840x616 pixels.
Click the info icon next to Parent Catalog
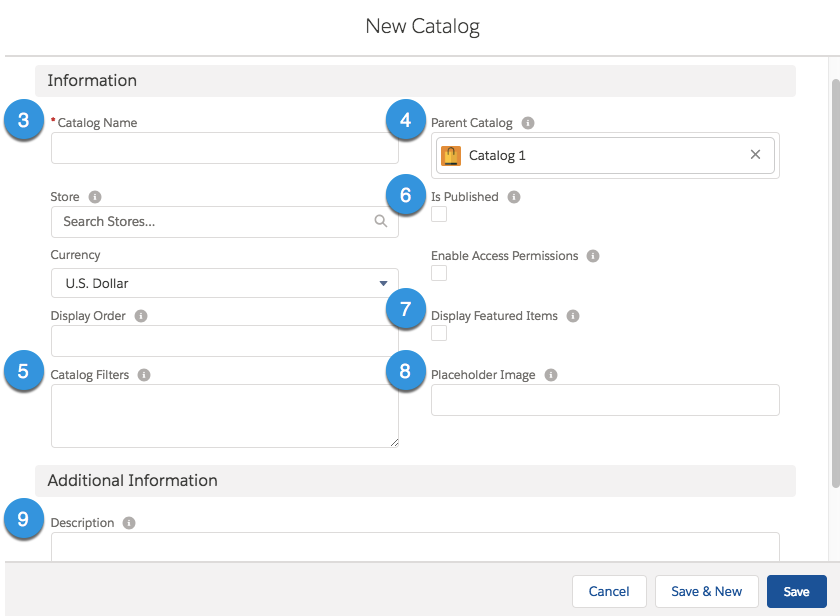(x=528, y=123)
